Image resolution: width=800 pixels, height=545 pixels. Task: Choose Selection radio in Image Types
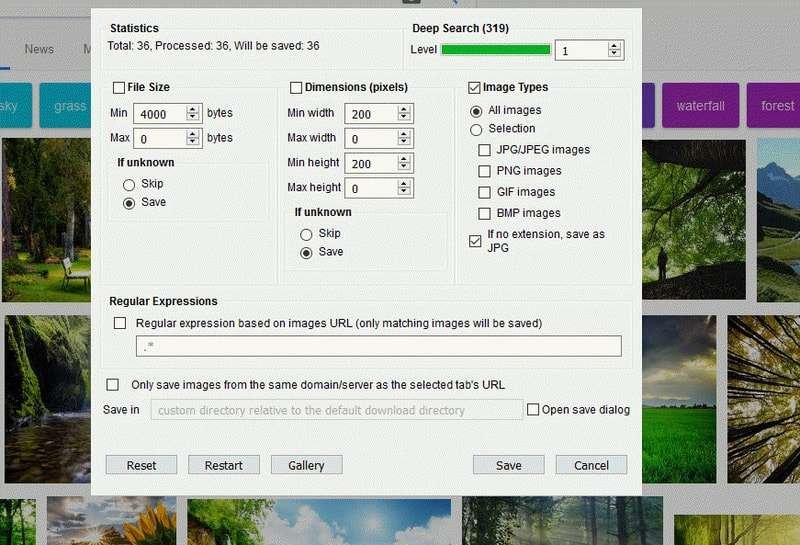tap(476, 129)
